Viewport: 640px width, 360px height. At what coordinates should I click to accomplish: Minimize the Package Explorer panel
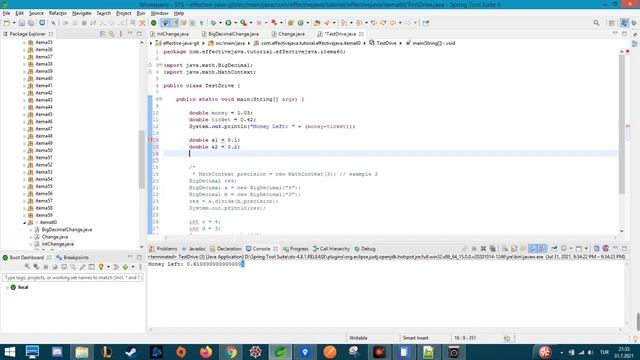pos(130,34)
